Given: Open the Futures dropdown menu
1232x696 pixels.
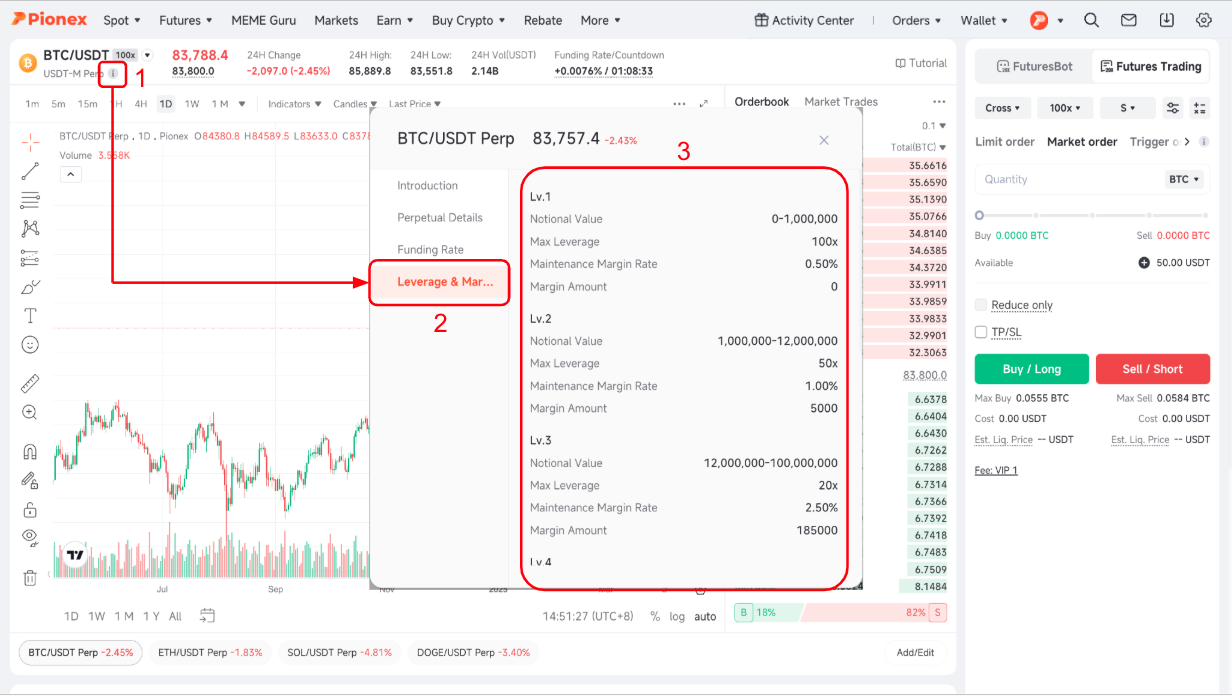Looking at the screenshot, I should coord(187,20).
